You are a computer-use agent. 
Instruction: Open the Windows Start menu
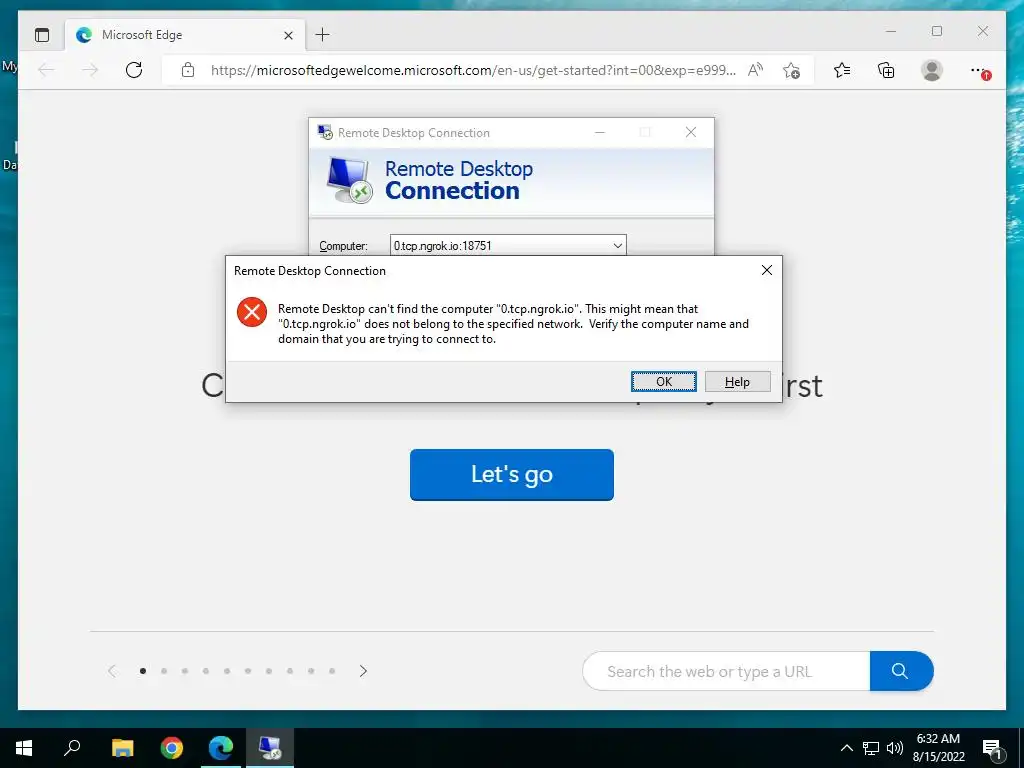pos(24,748)
